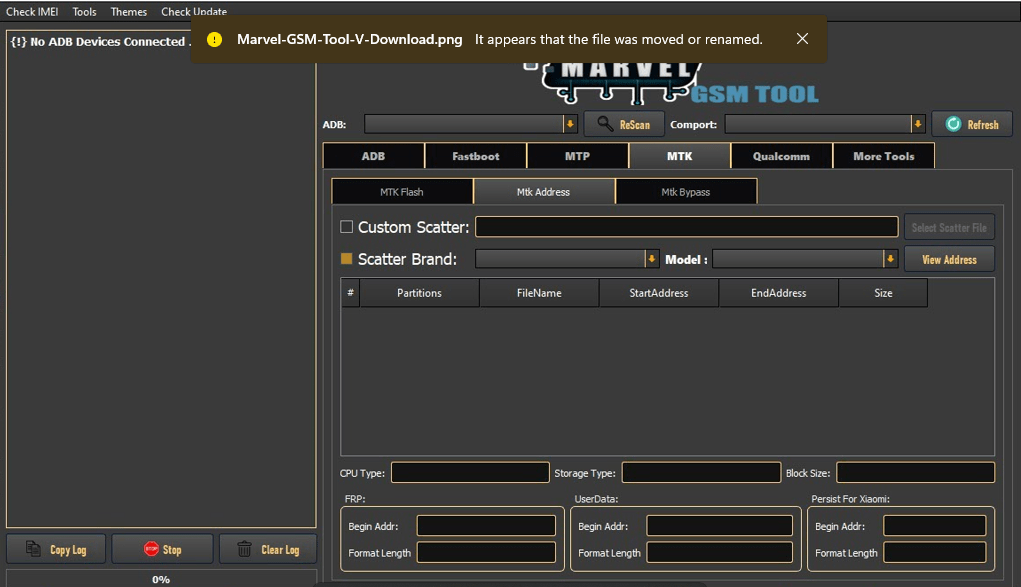
Task: Open the Tools menu
Action: (83, 11)
